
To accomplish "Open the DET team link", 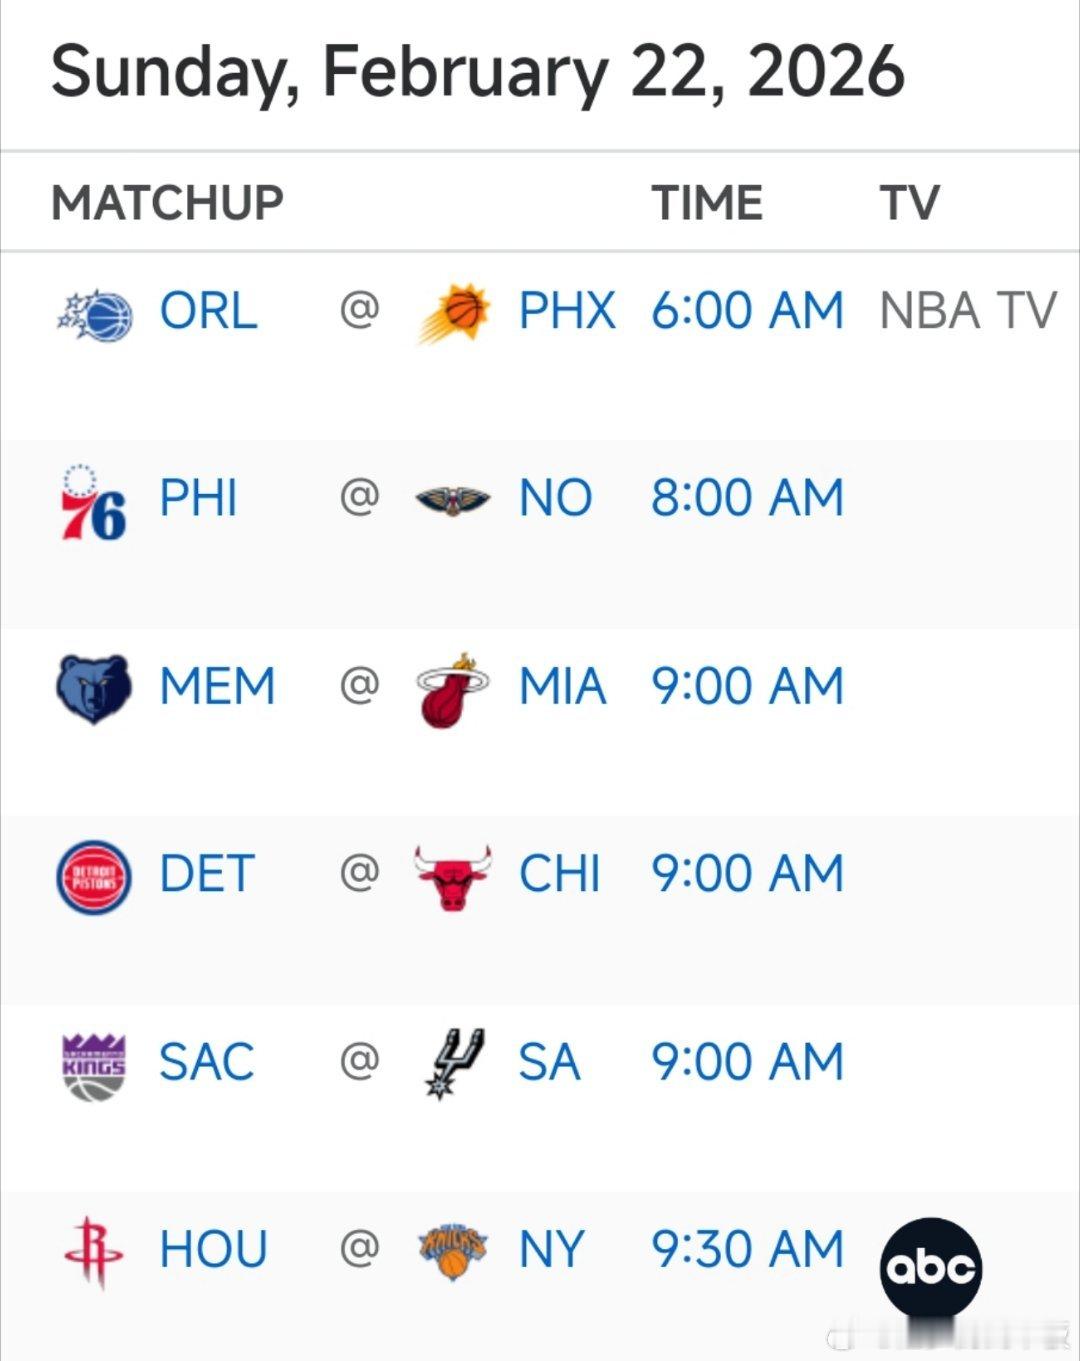I will coord(207,874).
